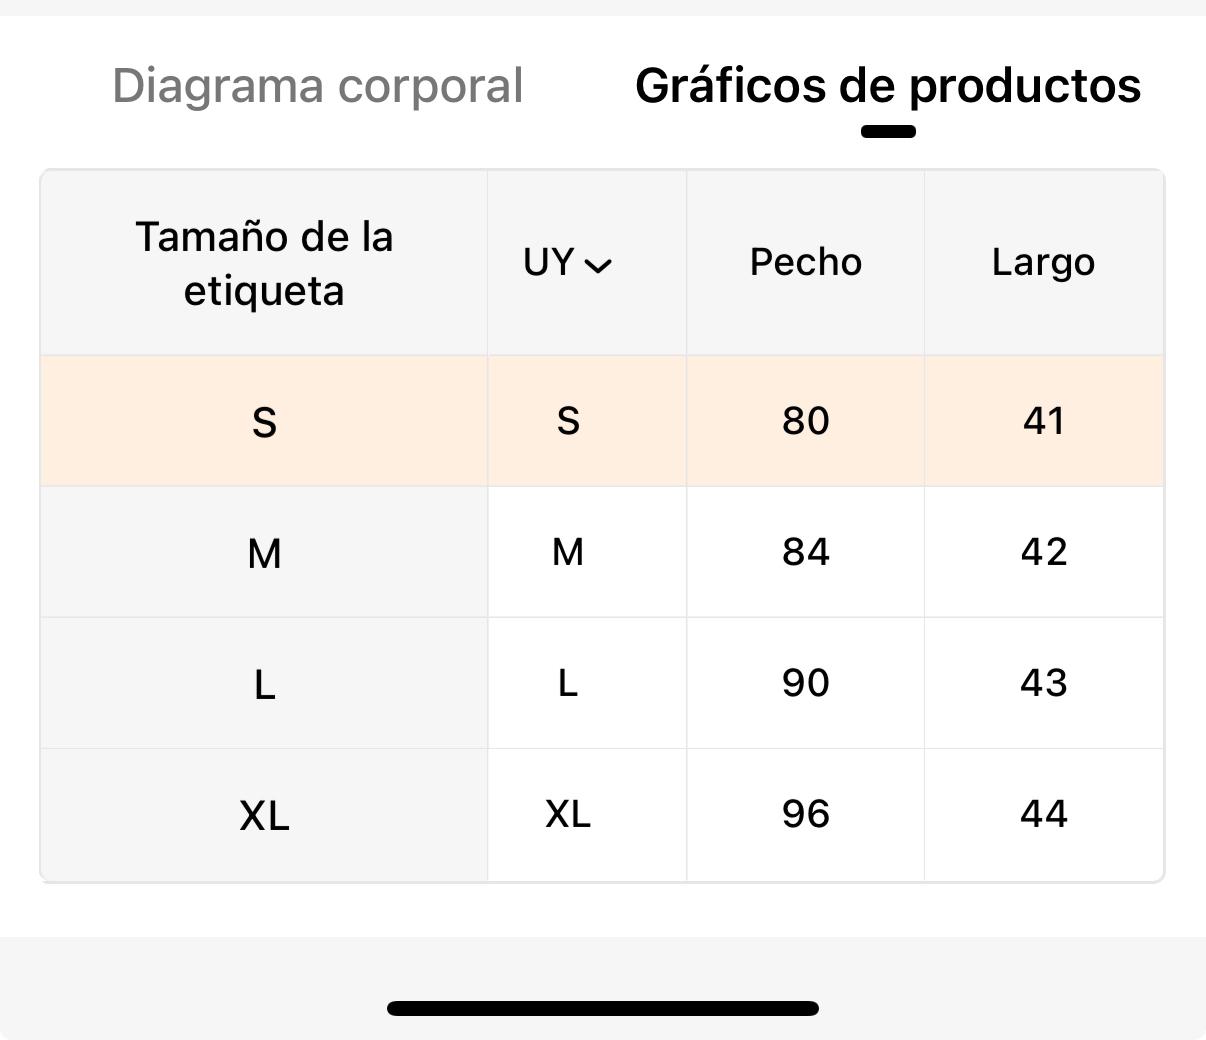The image size is (1206, 1040).
Task: Click the Pecho value 96
Action: point(806,814)
